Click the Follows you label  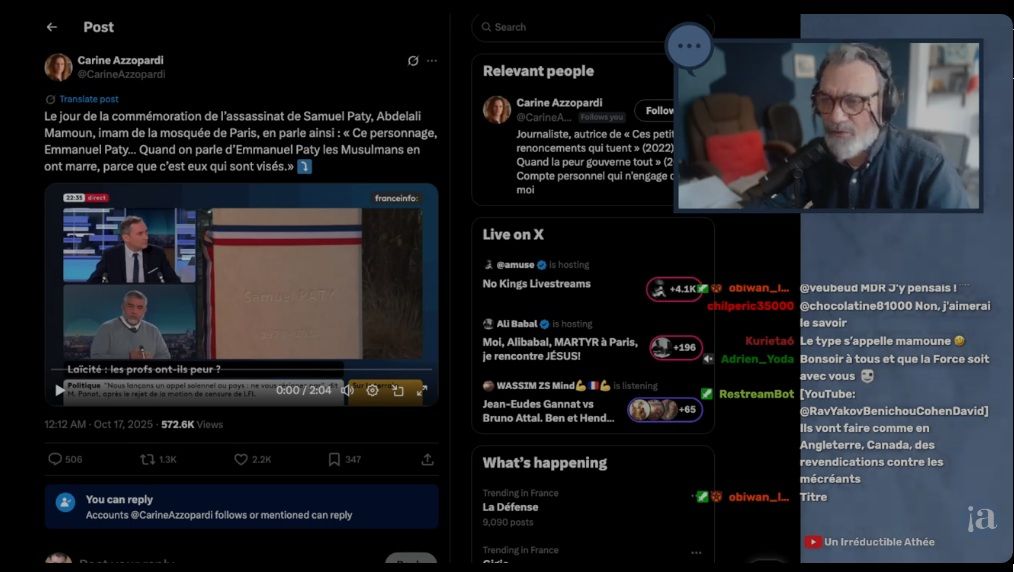tap(601, 117)
